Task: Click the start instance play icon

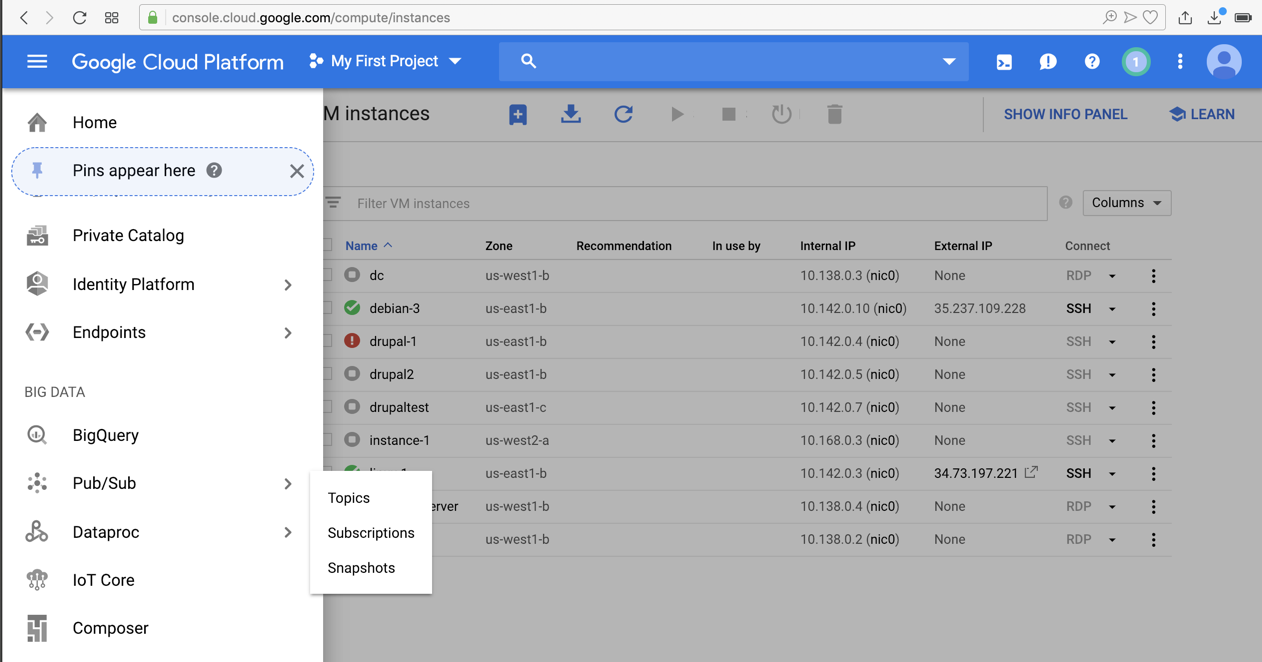Action: pos(677,114)
